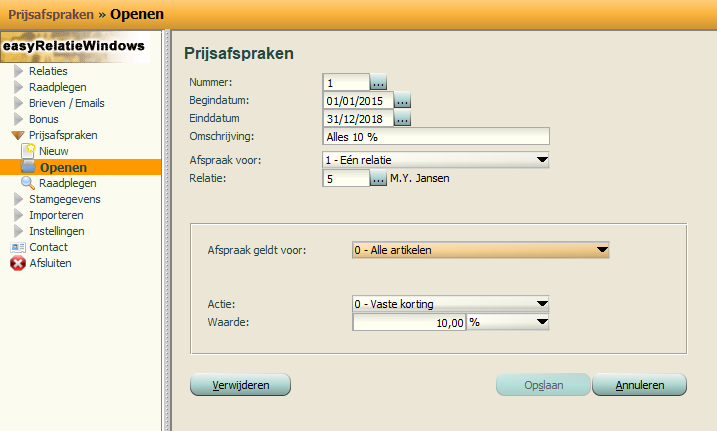Click the Contact card icon
Viewport: 717px width, 431px height.
coord(18,247)
